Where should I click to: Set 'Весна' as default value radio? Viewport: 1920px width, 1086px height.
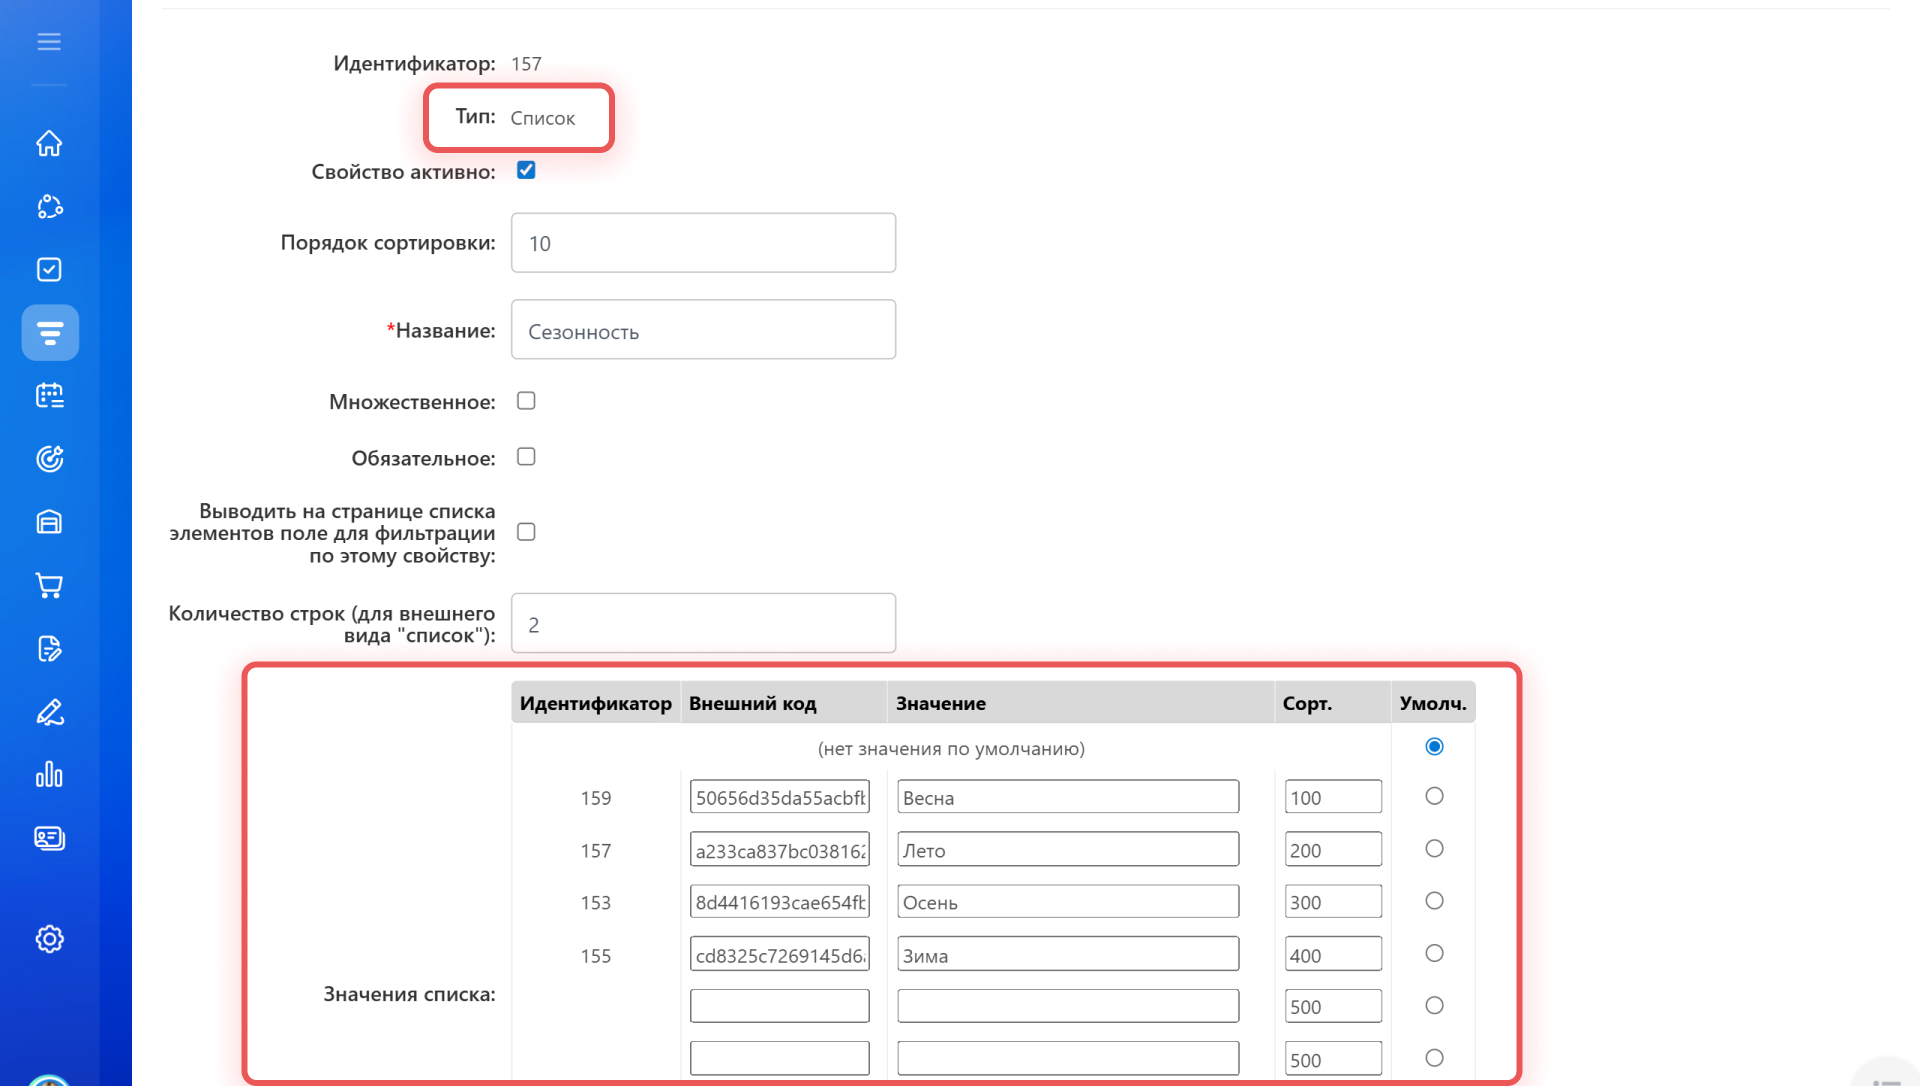1434,797
